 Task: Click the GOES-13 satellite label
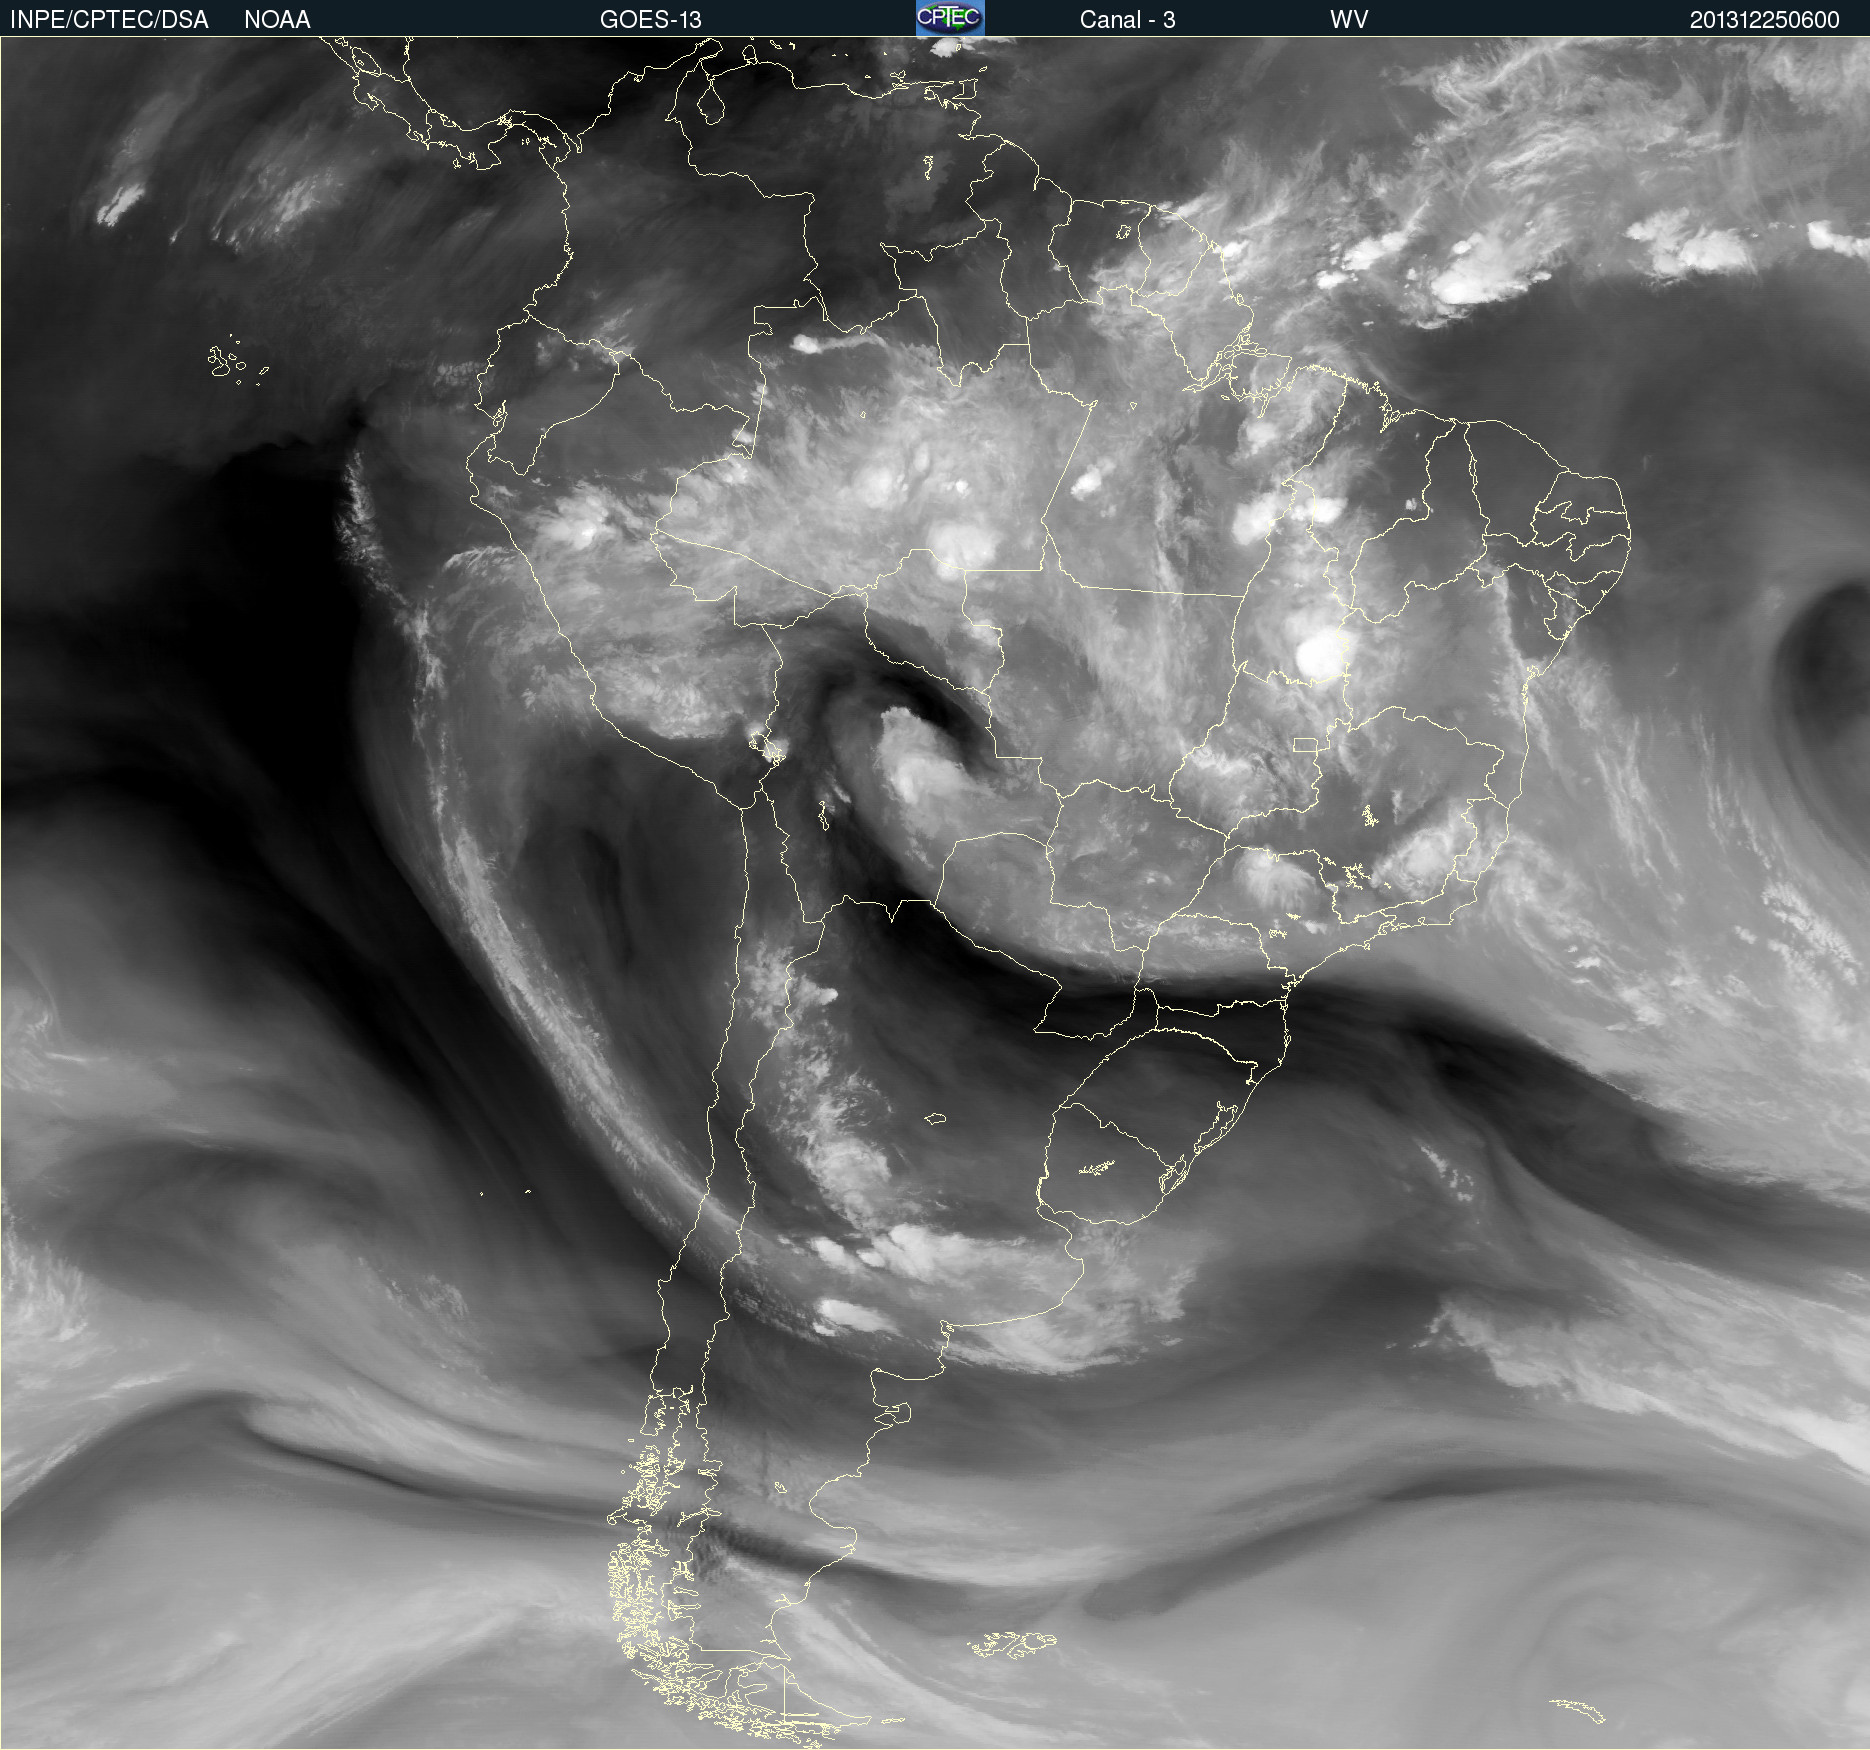651,20
